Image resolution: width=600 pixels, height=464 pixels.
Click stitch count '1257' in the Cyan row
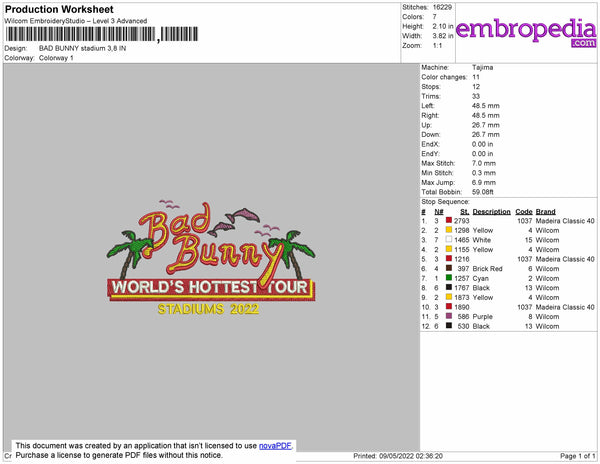(x=461, y=278)
